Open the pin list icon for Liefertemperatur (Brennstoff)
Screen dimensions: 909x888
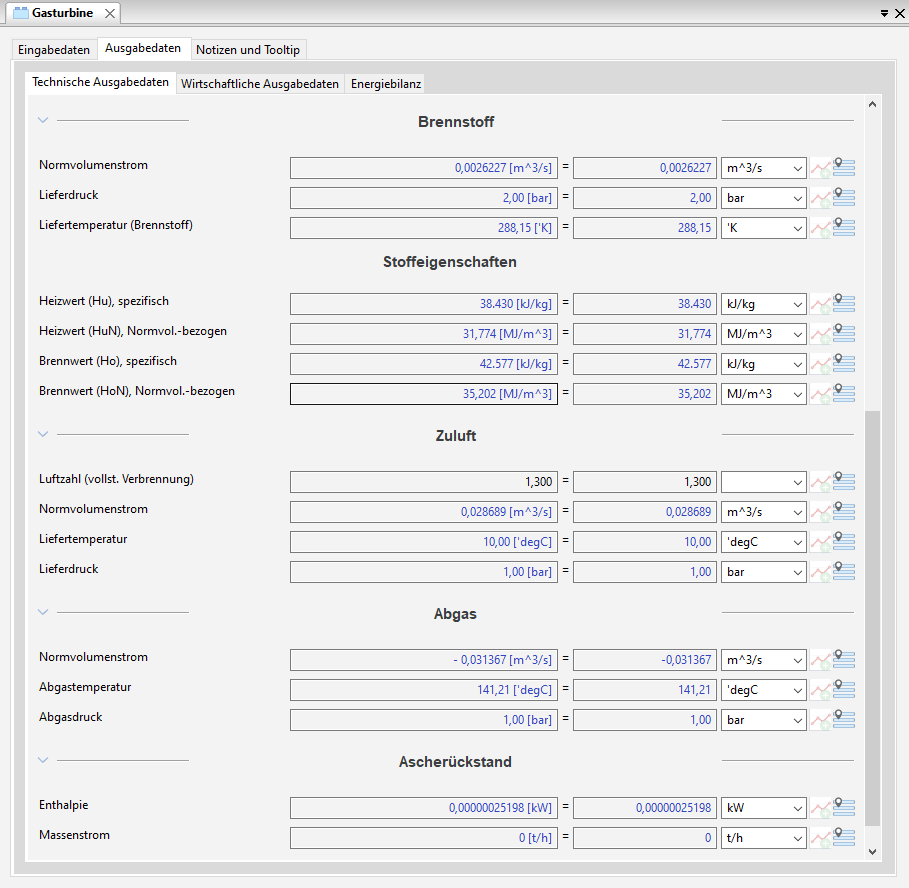pyautogui.click(x=844, y=227)
